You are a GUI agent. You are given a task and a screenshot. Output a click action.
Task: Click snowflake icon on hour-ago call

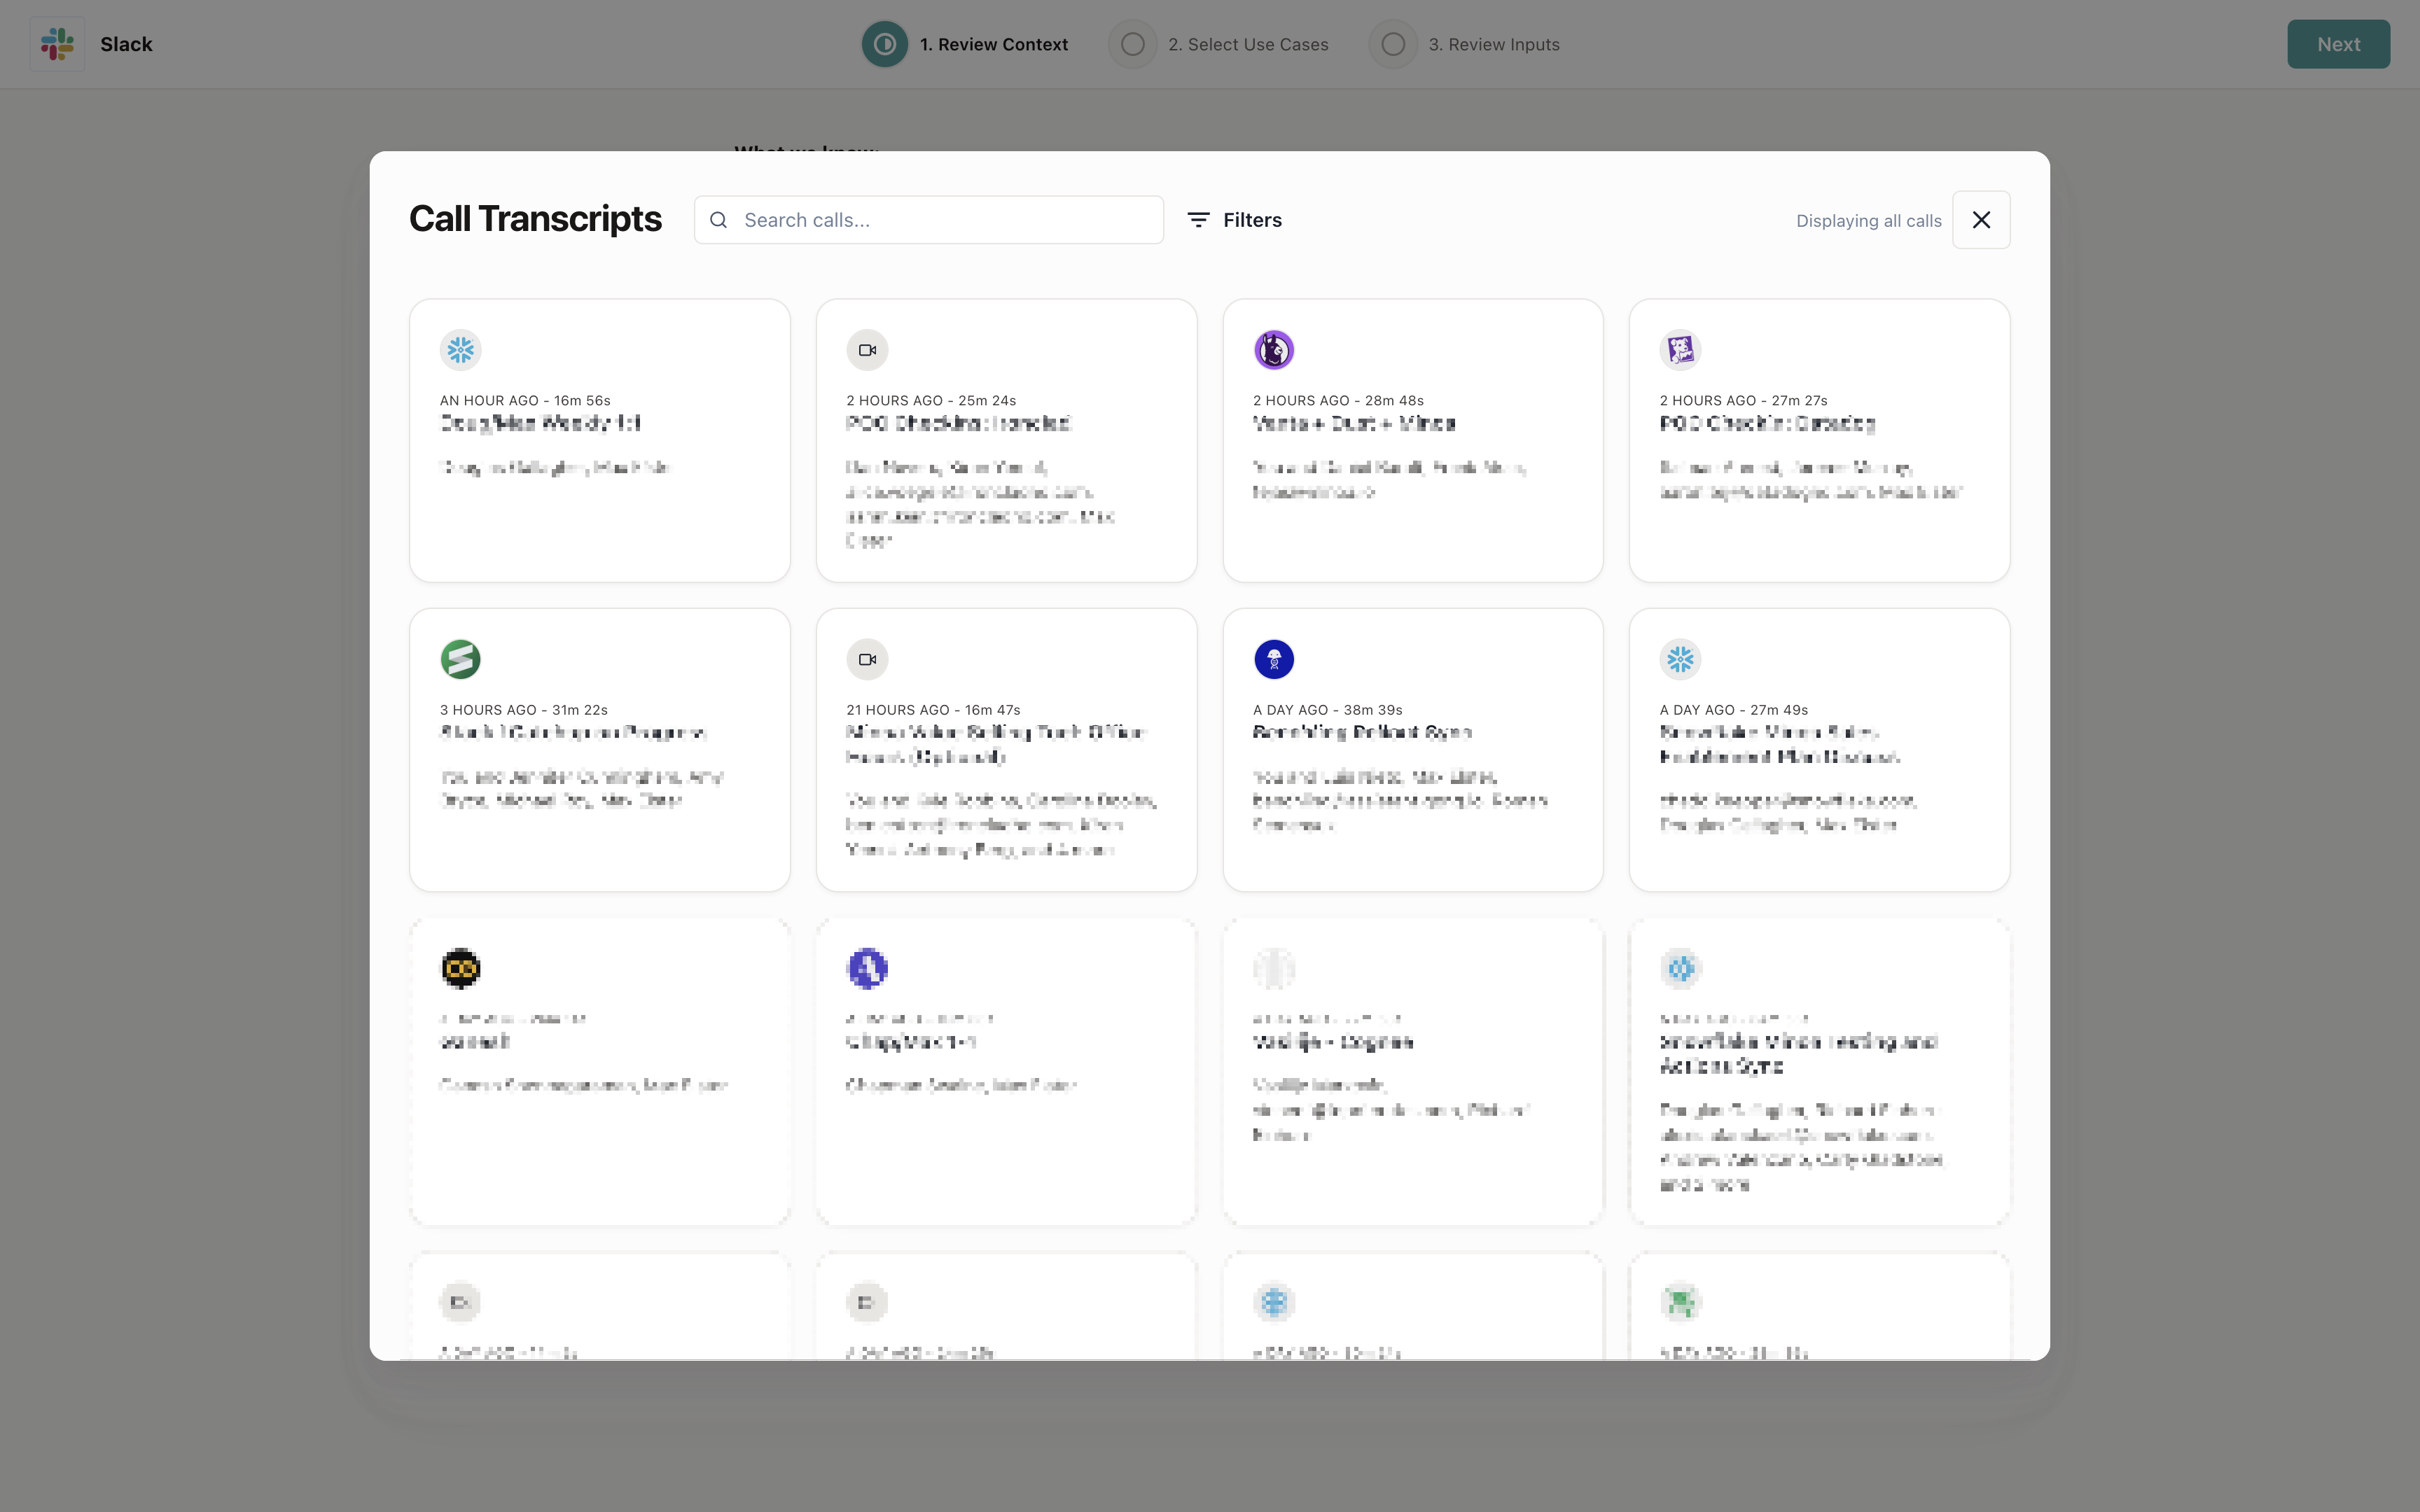460,350
